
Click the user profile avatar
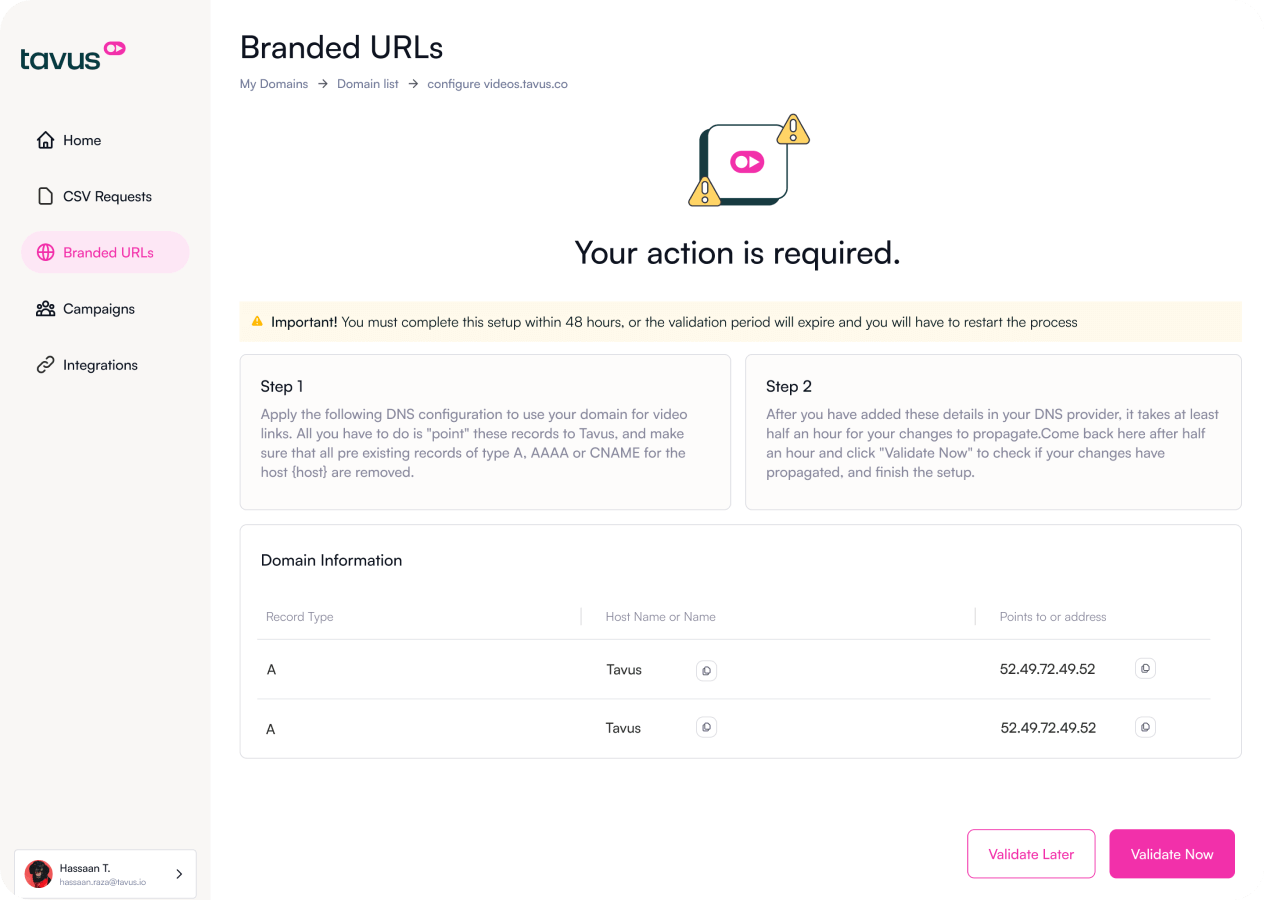pos(39,874)
